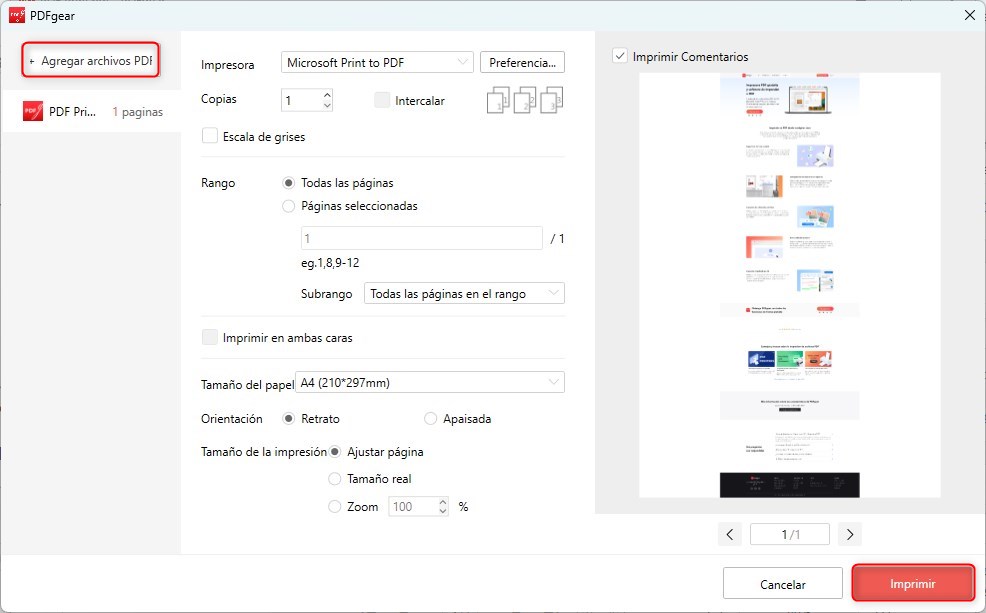Click the page number field below the preview
Viewport: 986px width, 613px height.
click(789, 534)
